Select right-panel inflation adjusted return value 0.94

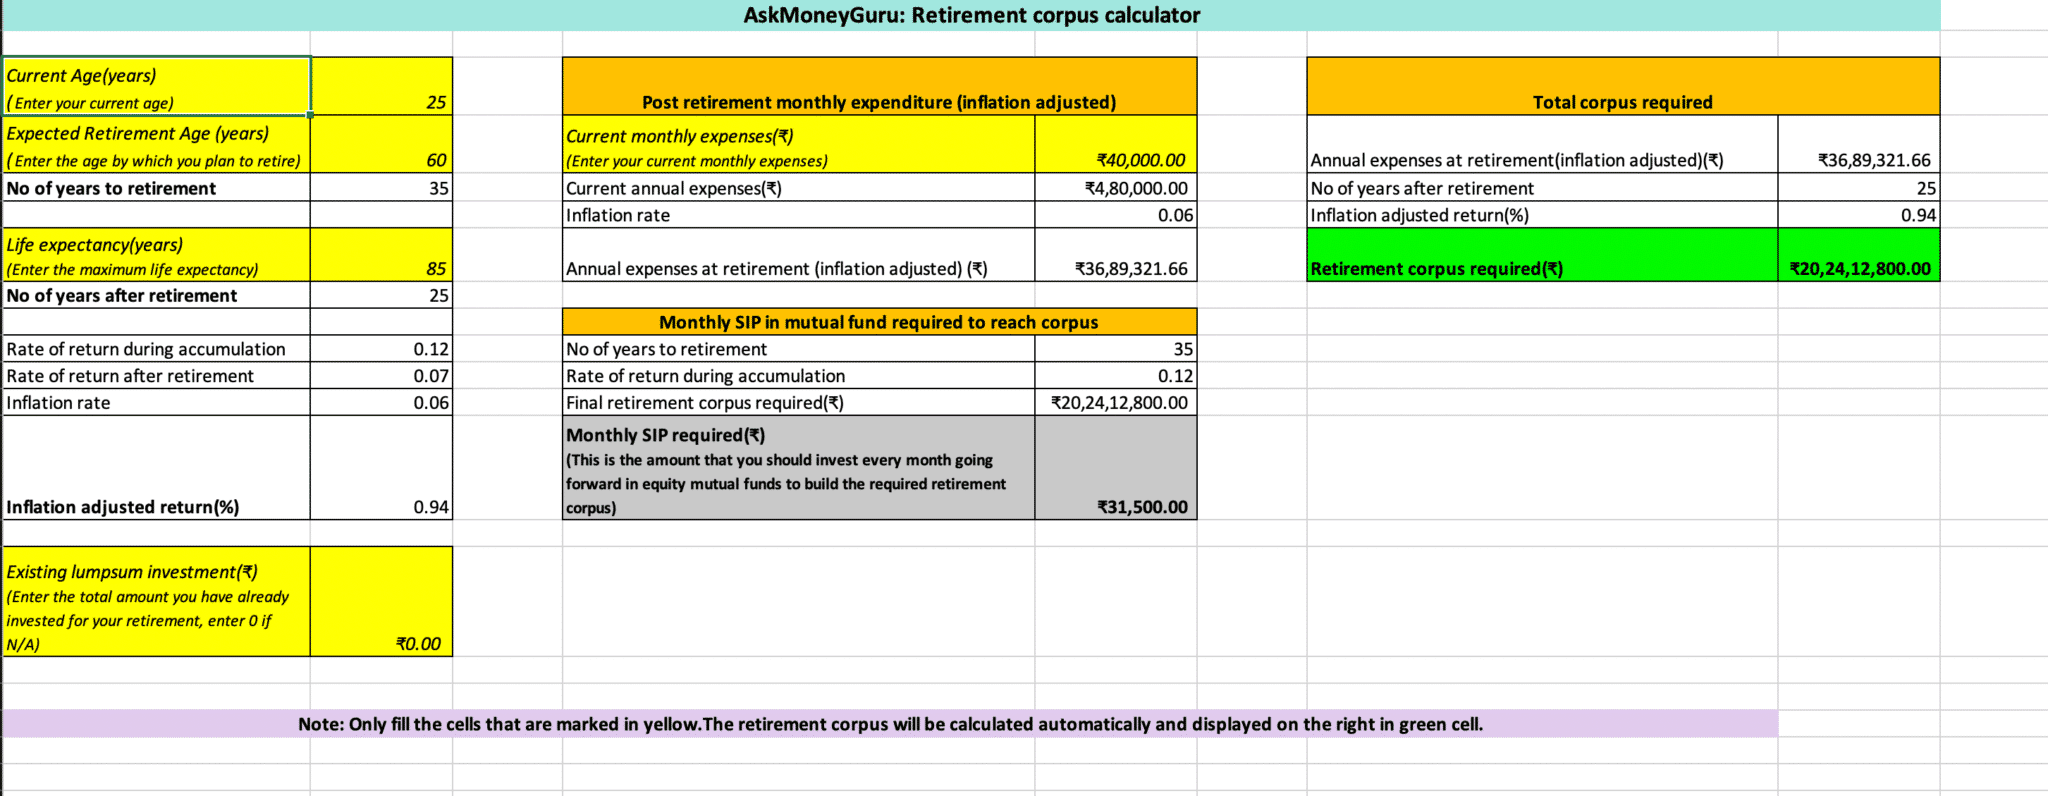point(1858,215)
